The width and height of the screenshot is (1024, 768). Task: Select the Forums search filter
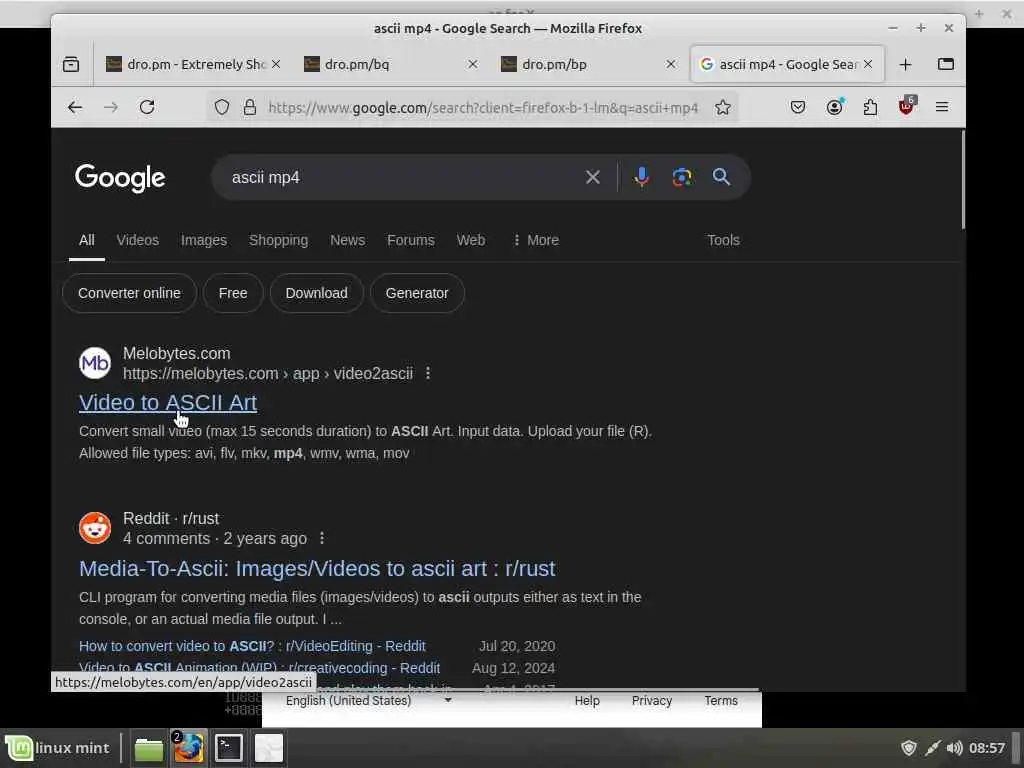[411, 240]
